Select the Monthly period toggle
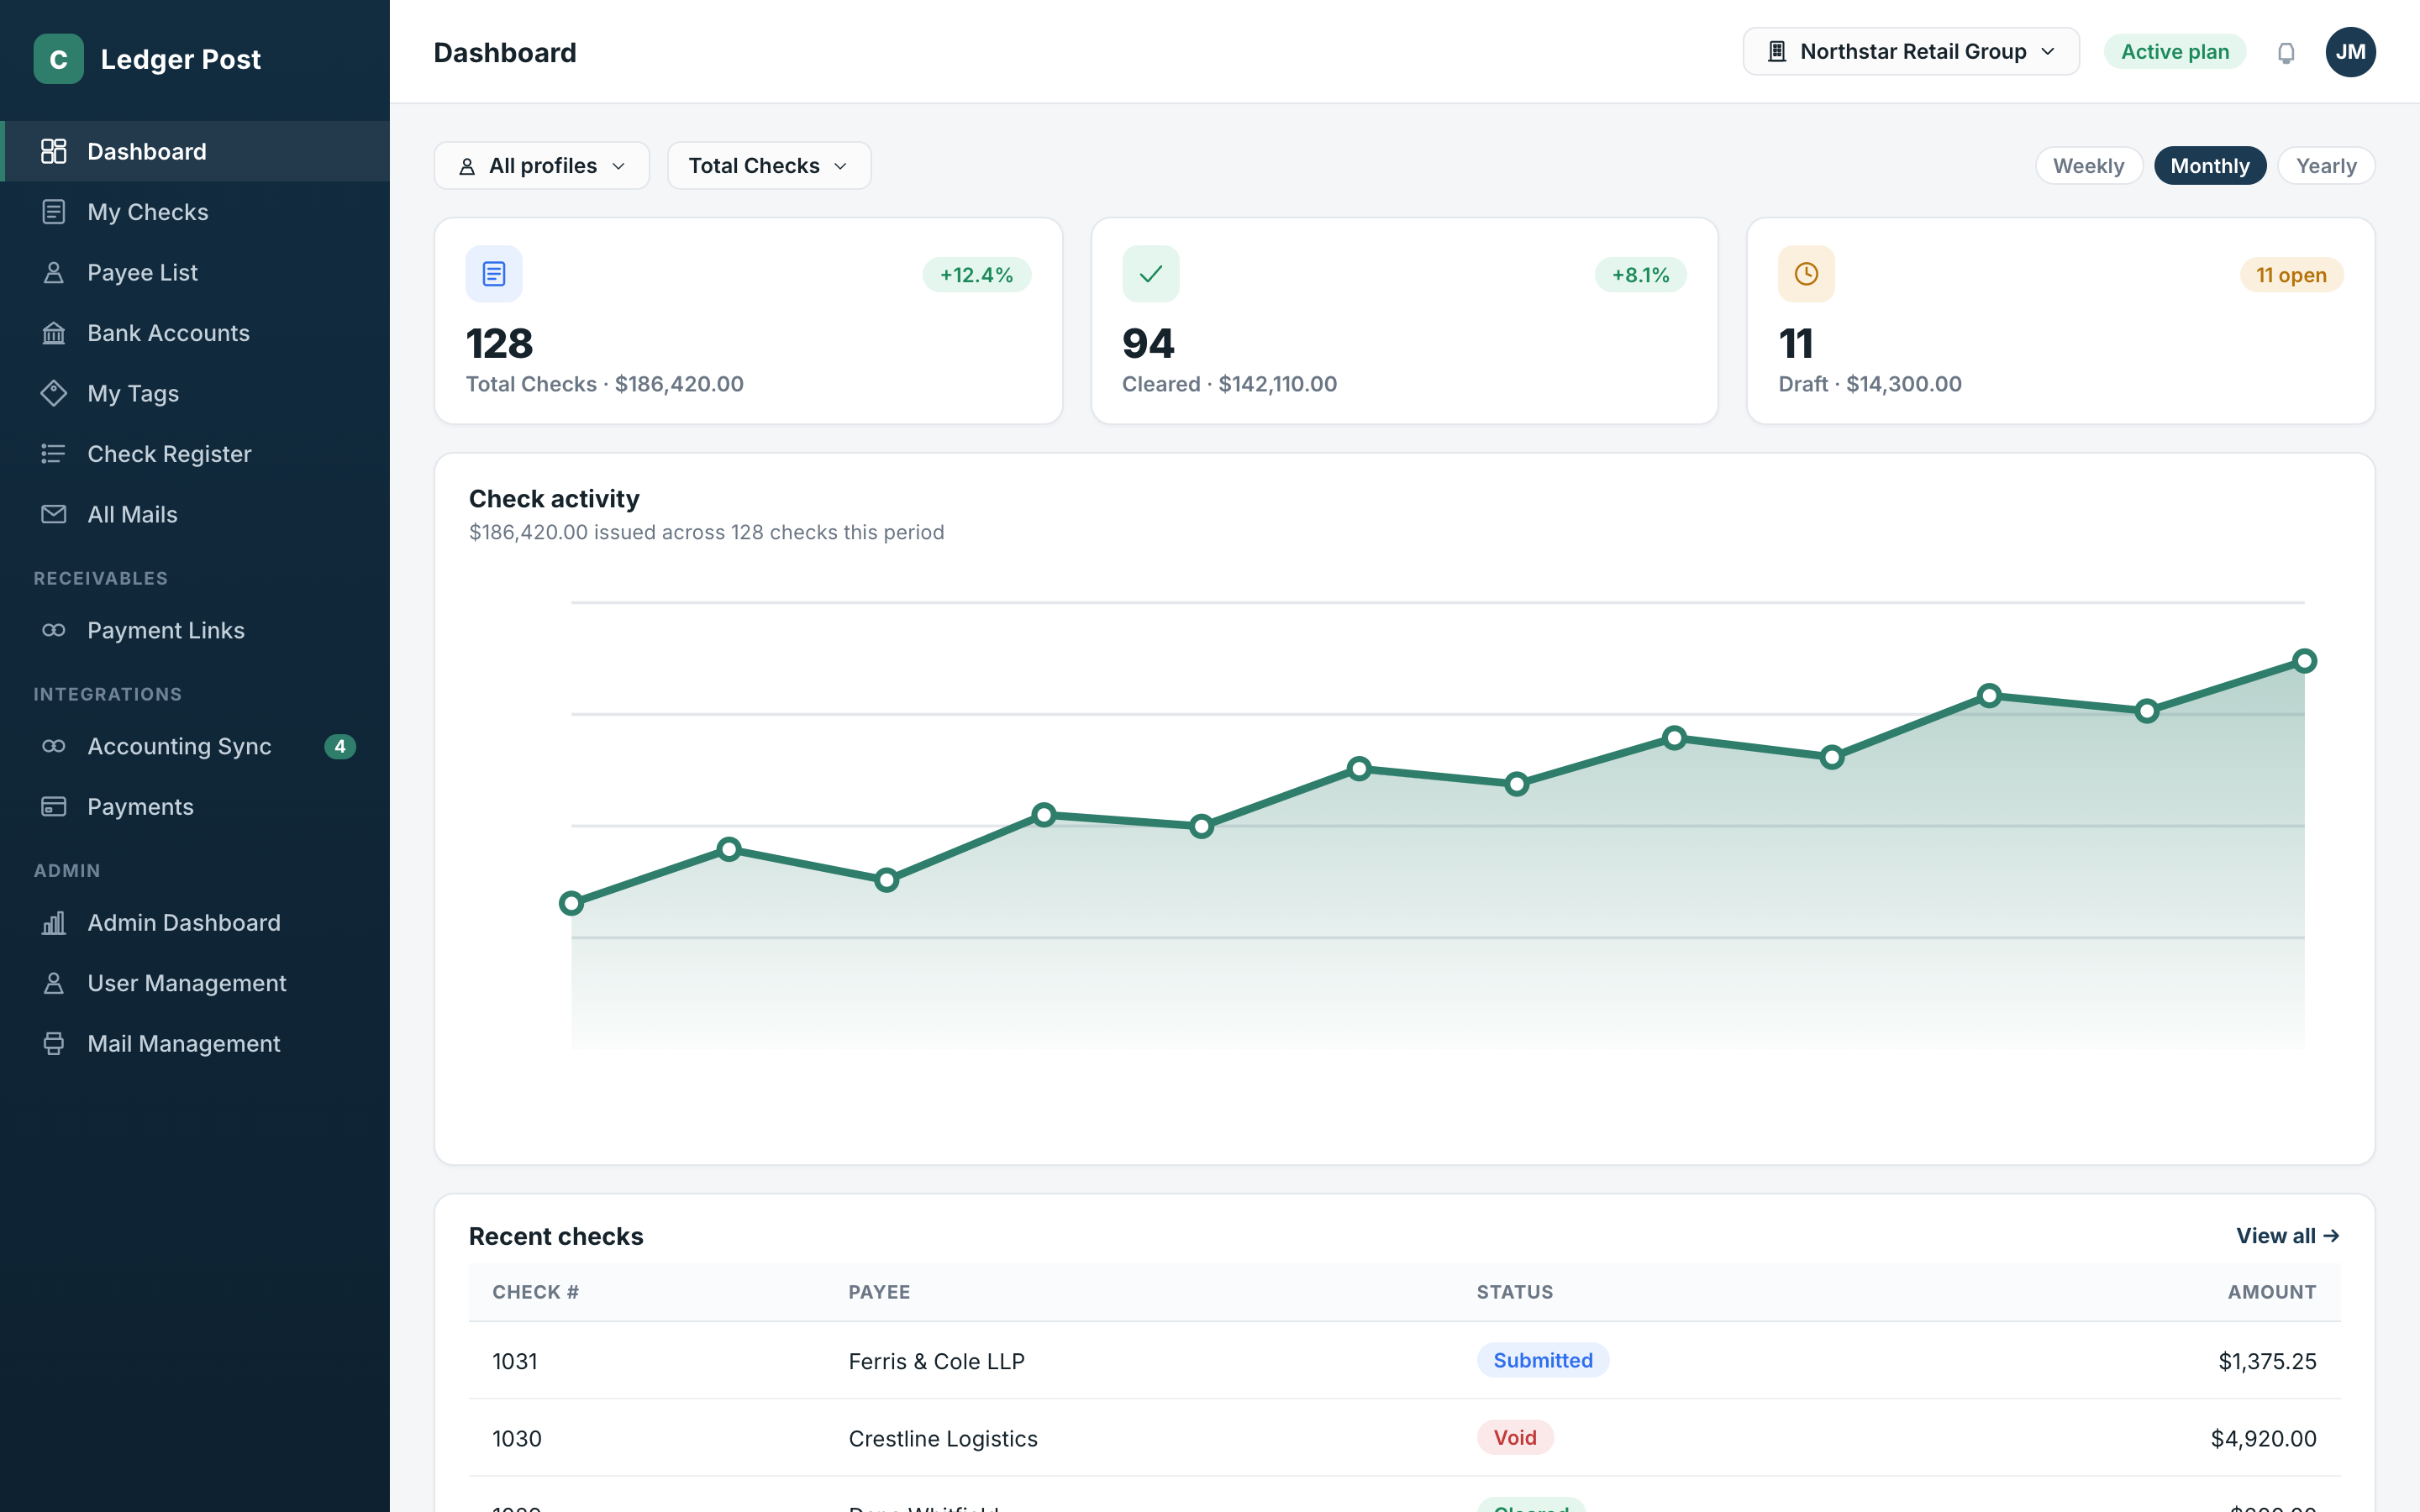 pyautogui.click(x=2209, y=166)
